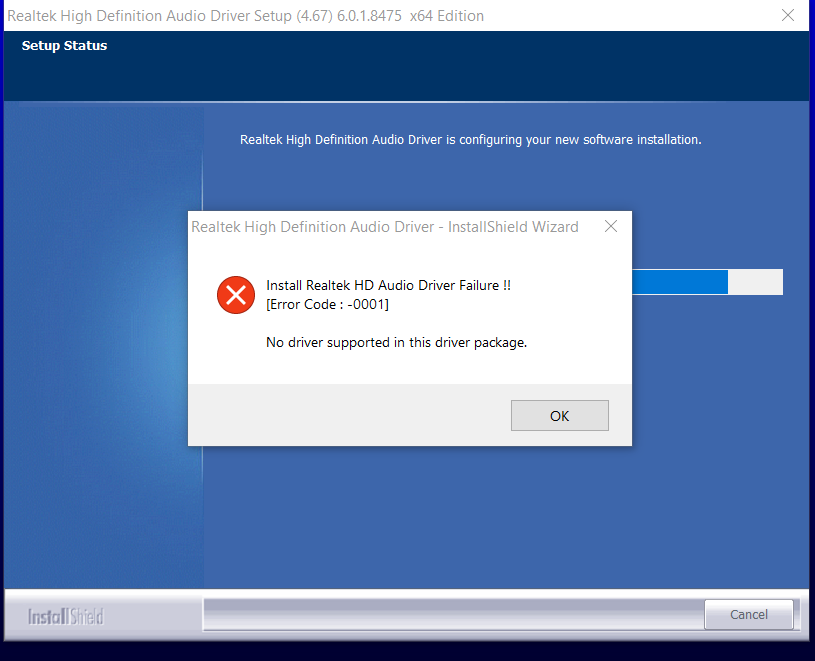Viewport: 815px width, 661px height.
Task: Click the 'Setup Status' heading
Action: point(64,46)
